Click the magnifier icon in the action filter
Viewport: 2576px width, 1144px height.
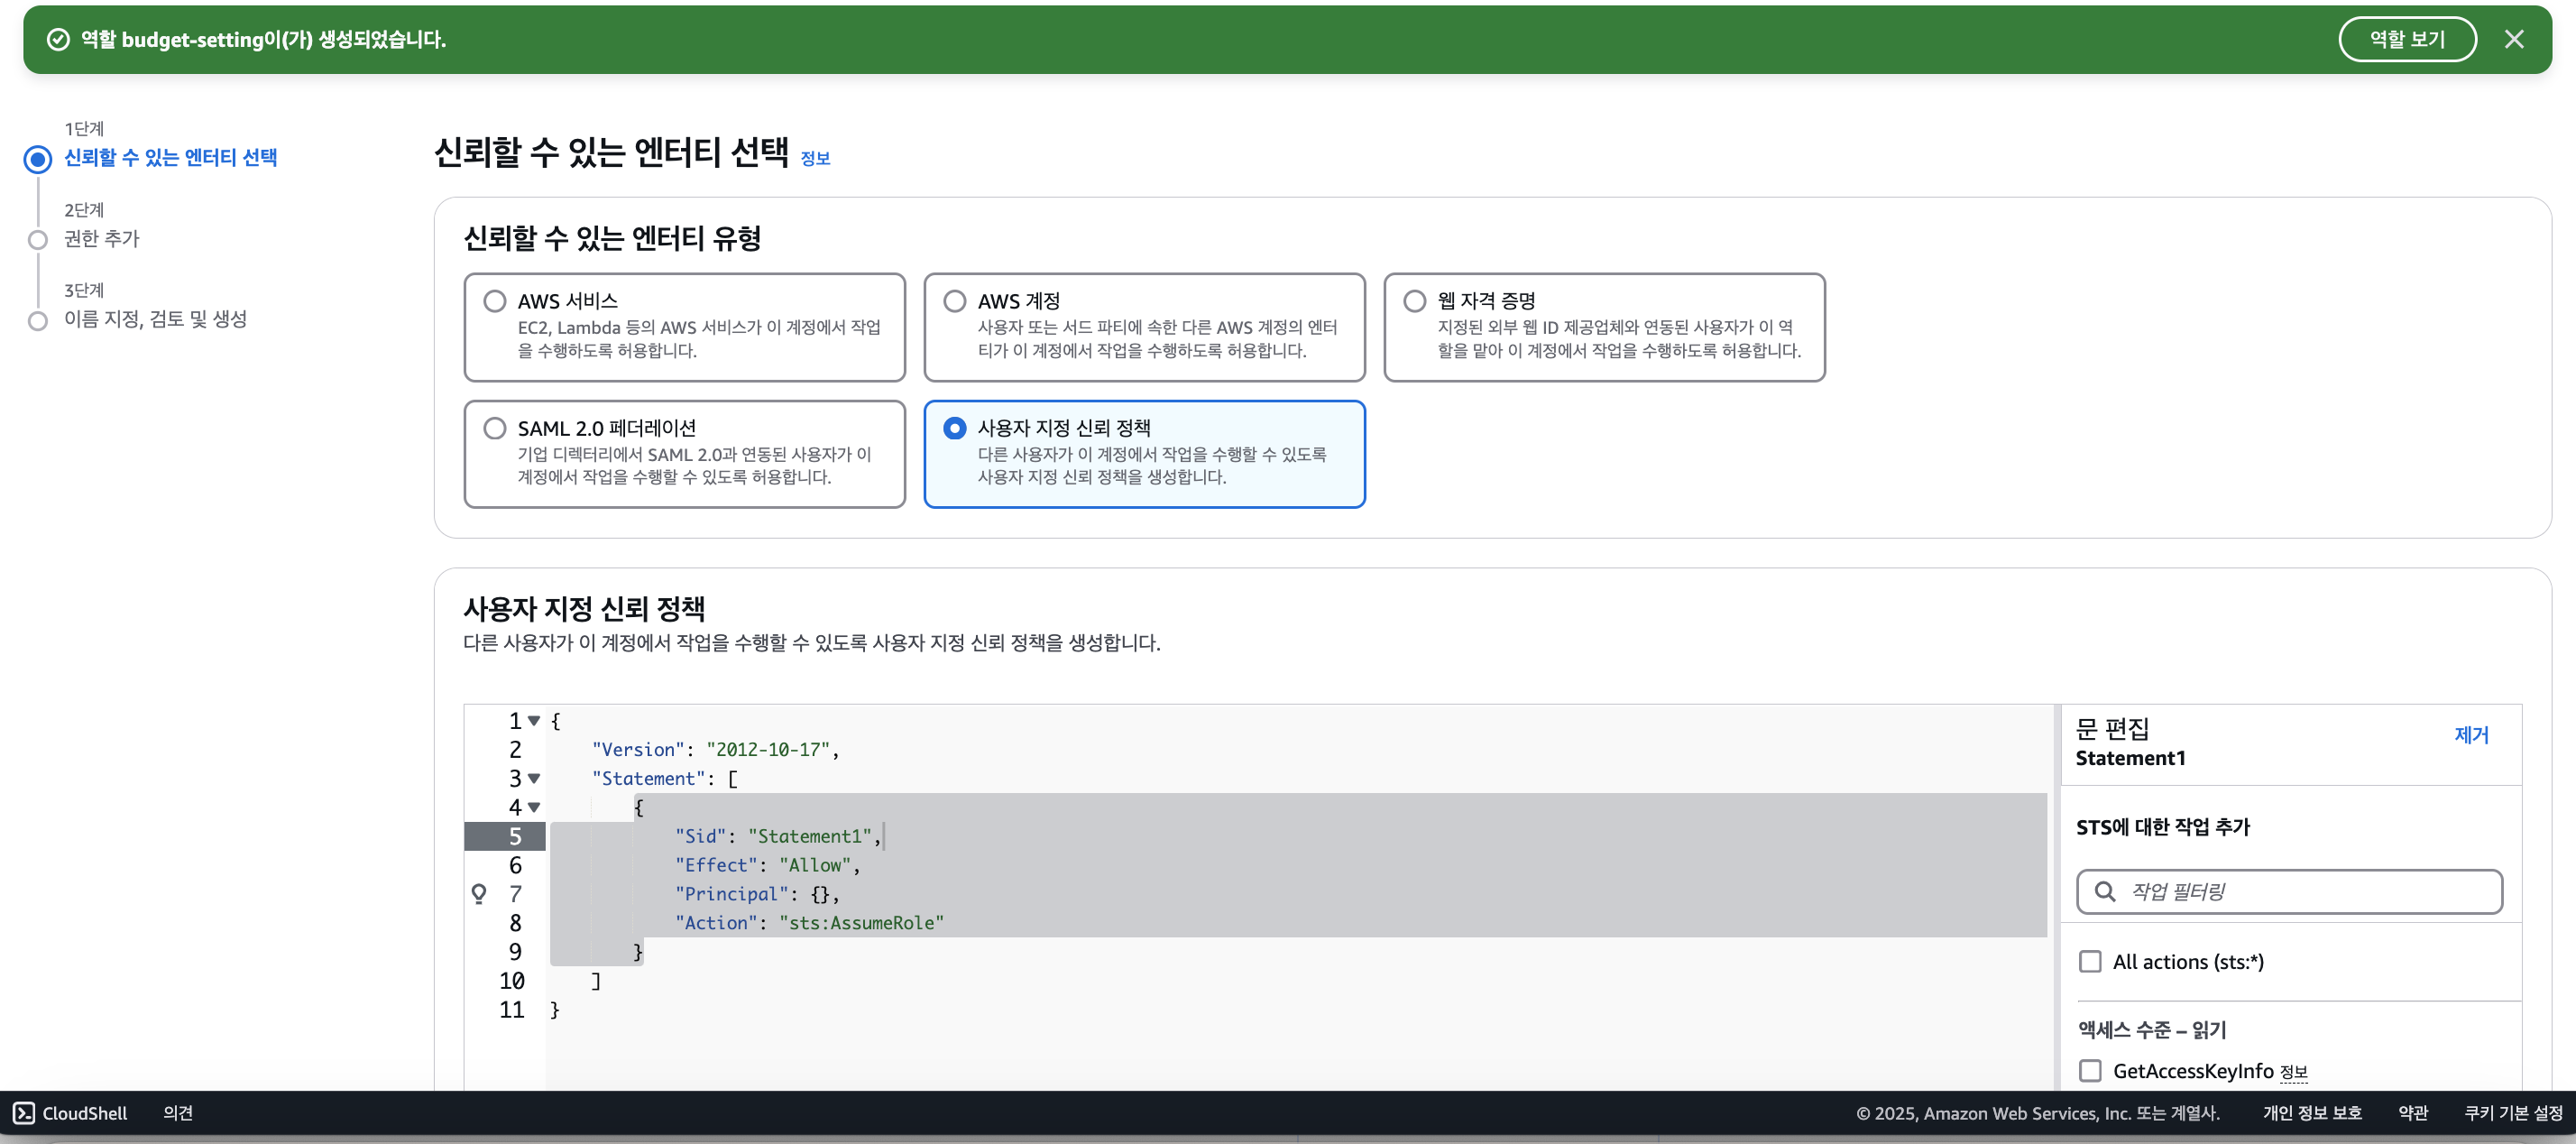tap(2104, 891)
